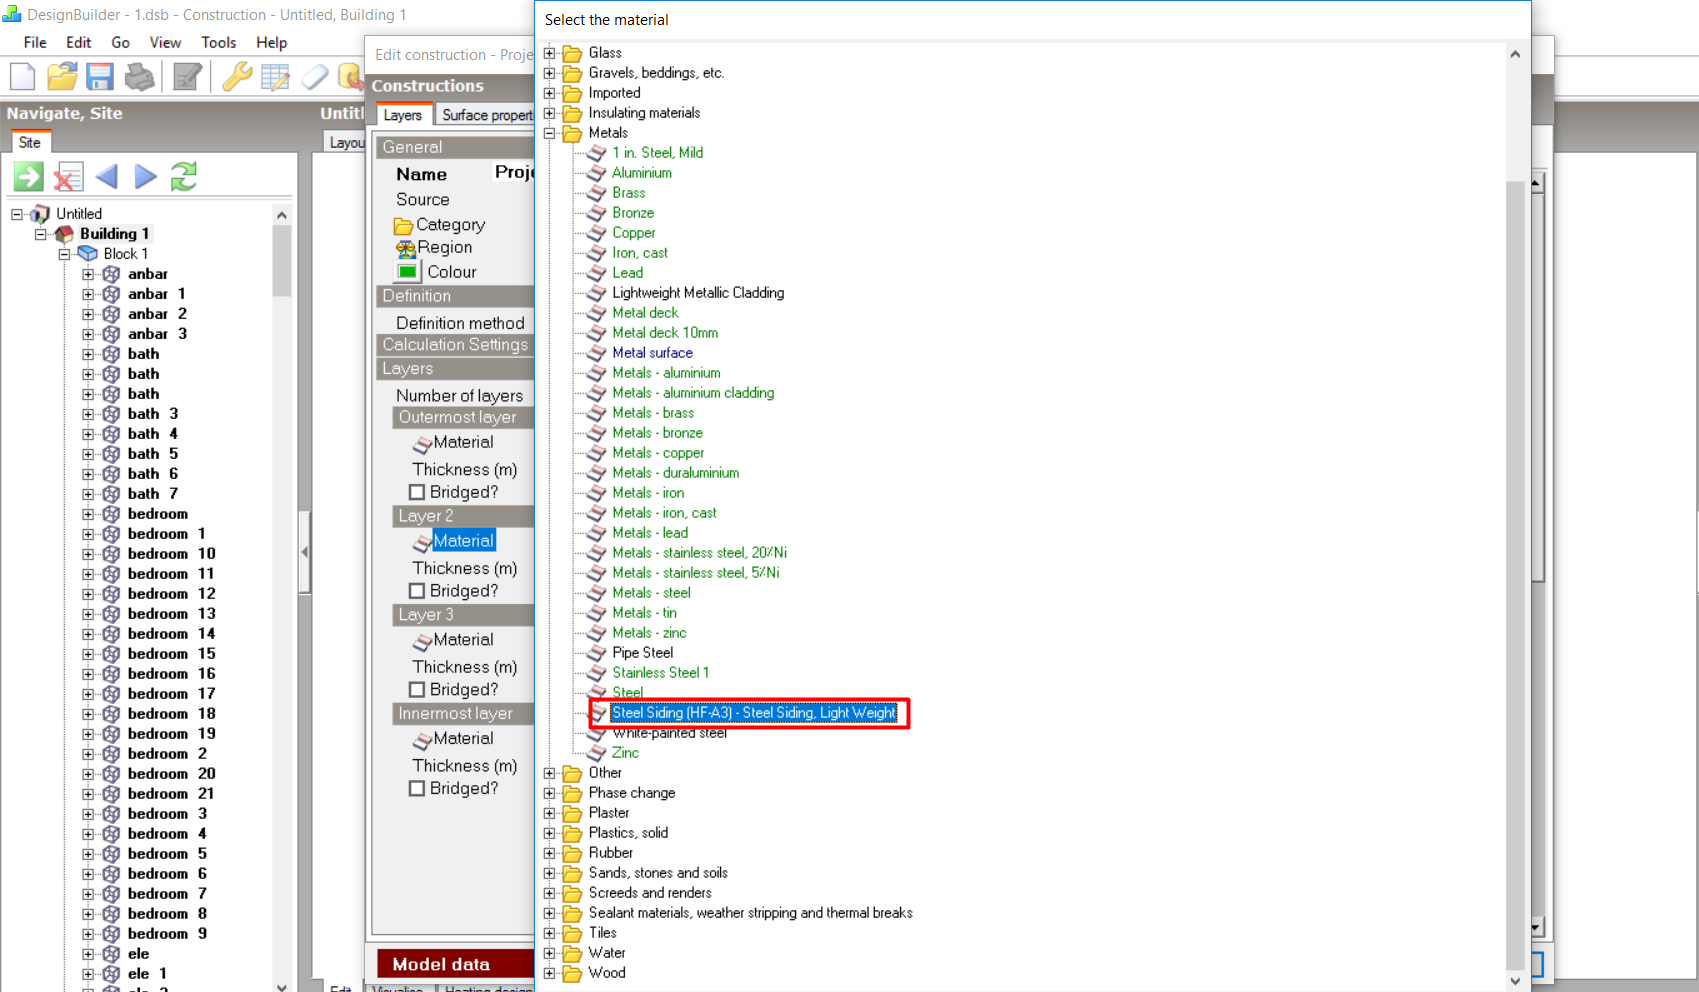The width and height of the screenshot is (1699, 992).
Task: Select Metals - stainless steel, 20%Ni
Action: coord(700,553)
